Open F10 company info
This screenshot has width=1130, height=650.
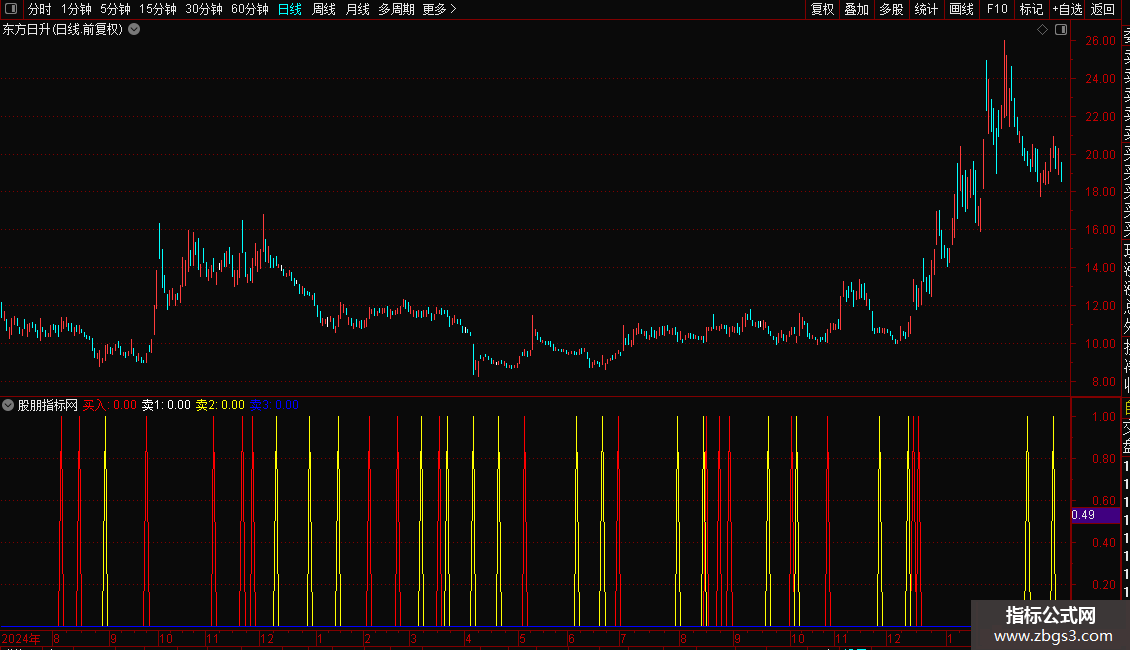(997, 9)
